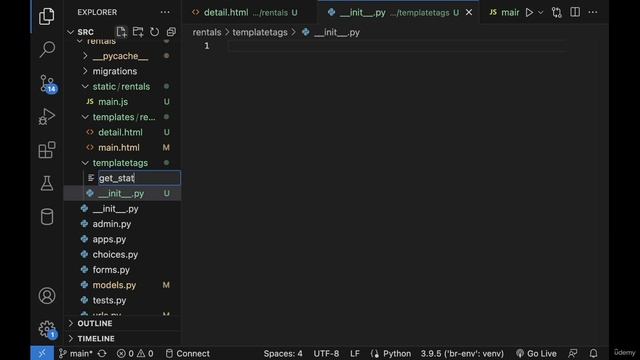The width and height of the screenshot is (640, 360).
Task: Open the Explorer view in activity bar
Action: coord(47,16)
